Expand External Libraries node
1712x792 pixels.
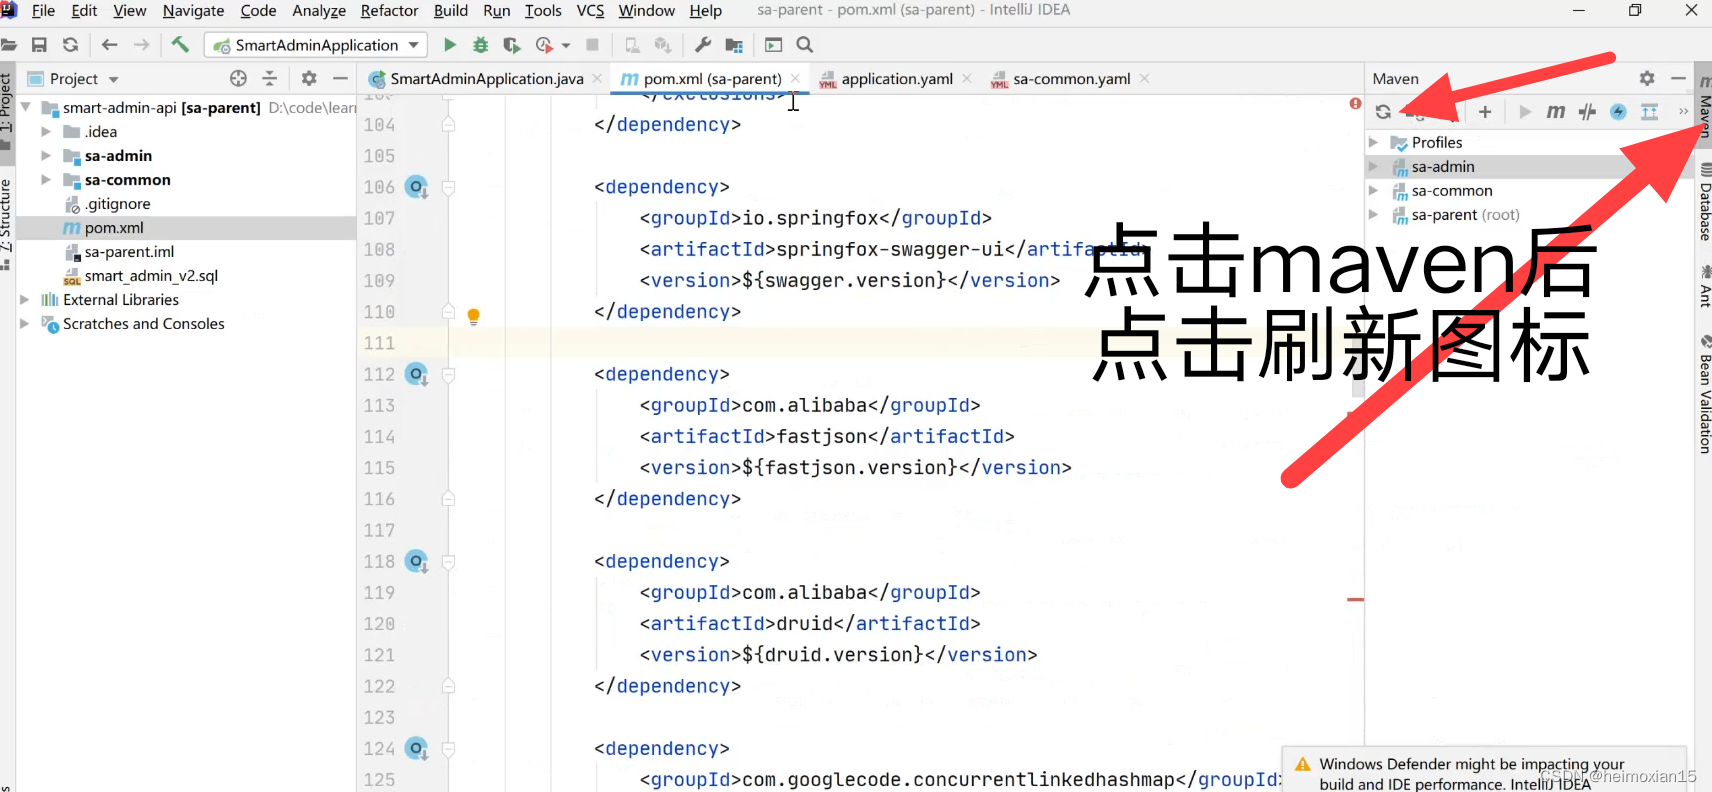25,300
